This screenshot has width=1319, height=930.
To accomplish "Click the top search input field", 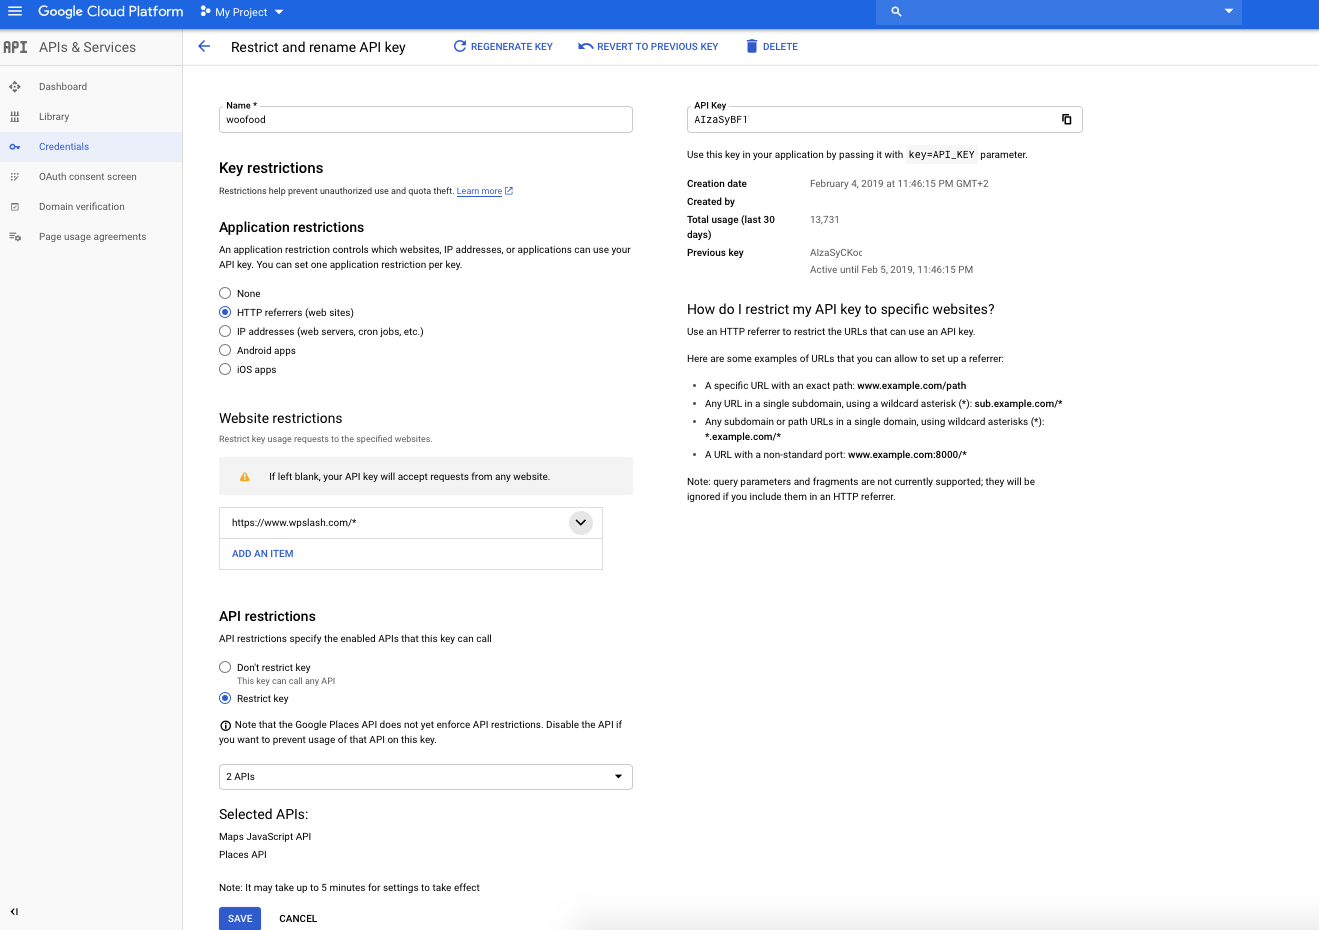I will 1059,12.
